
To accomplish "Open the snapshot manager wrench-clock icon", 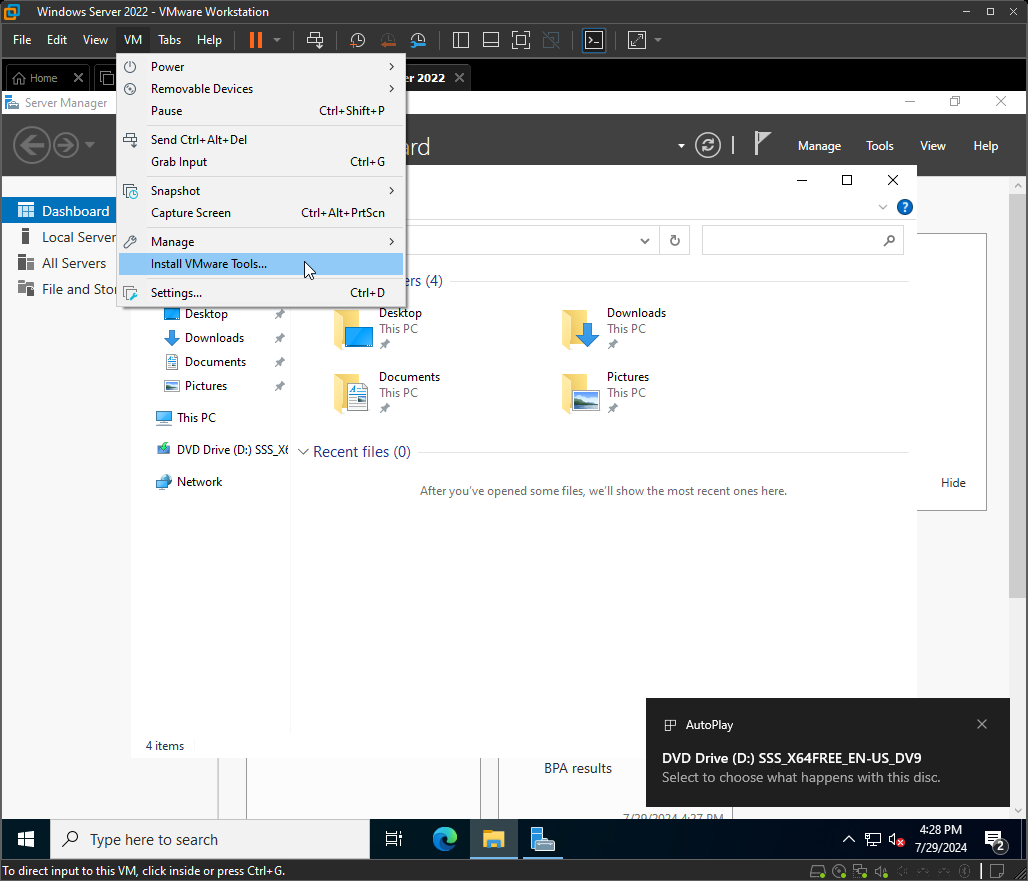I will click(418, 40).
